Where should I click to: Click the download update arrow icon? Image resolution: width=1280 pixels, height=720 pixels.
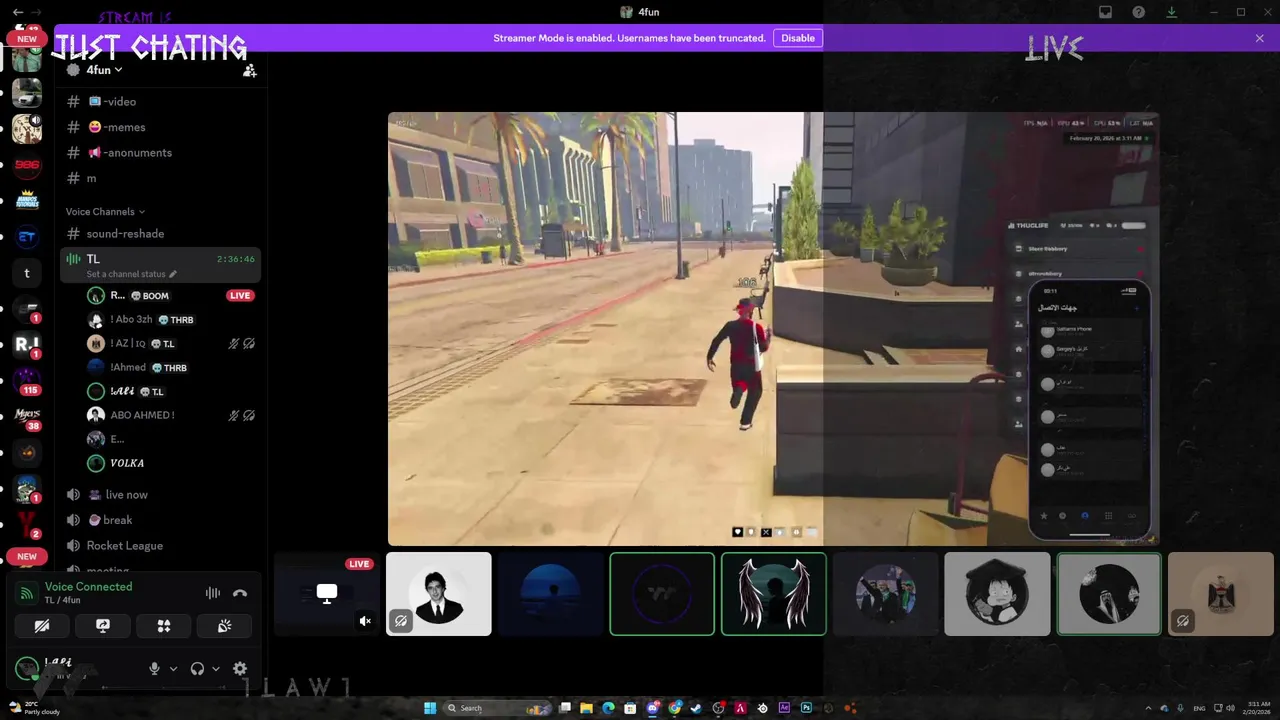point(1172,12)
